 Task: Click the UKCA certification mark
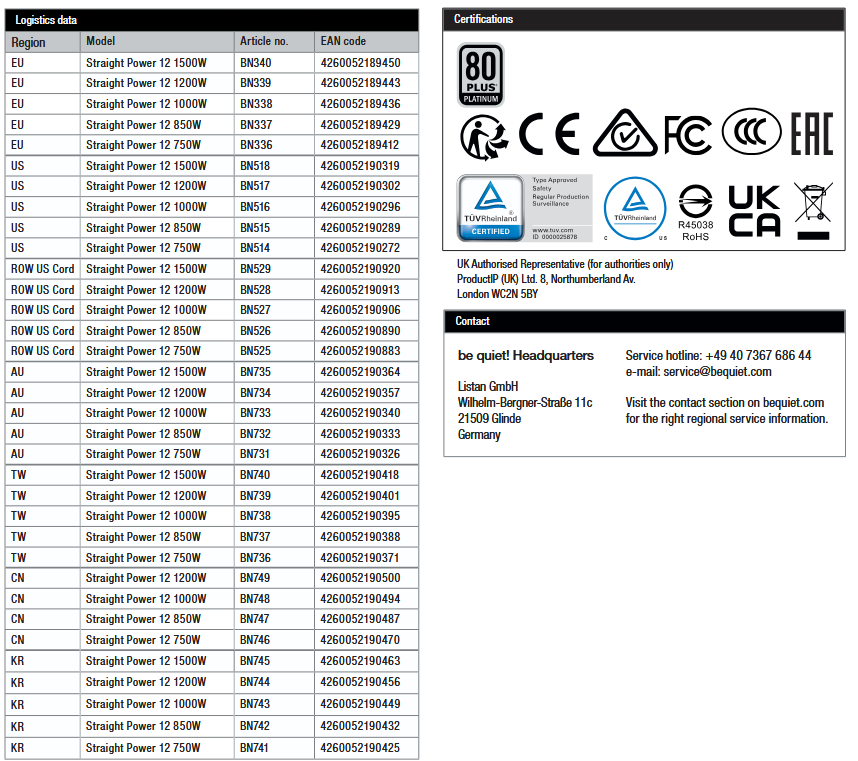[755, 211]
